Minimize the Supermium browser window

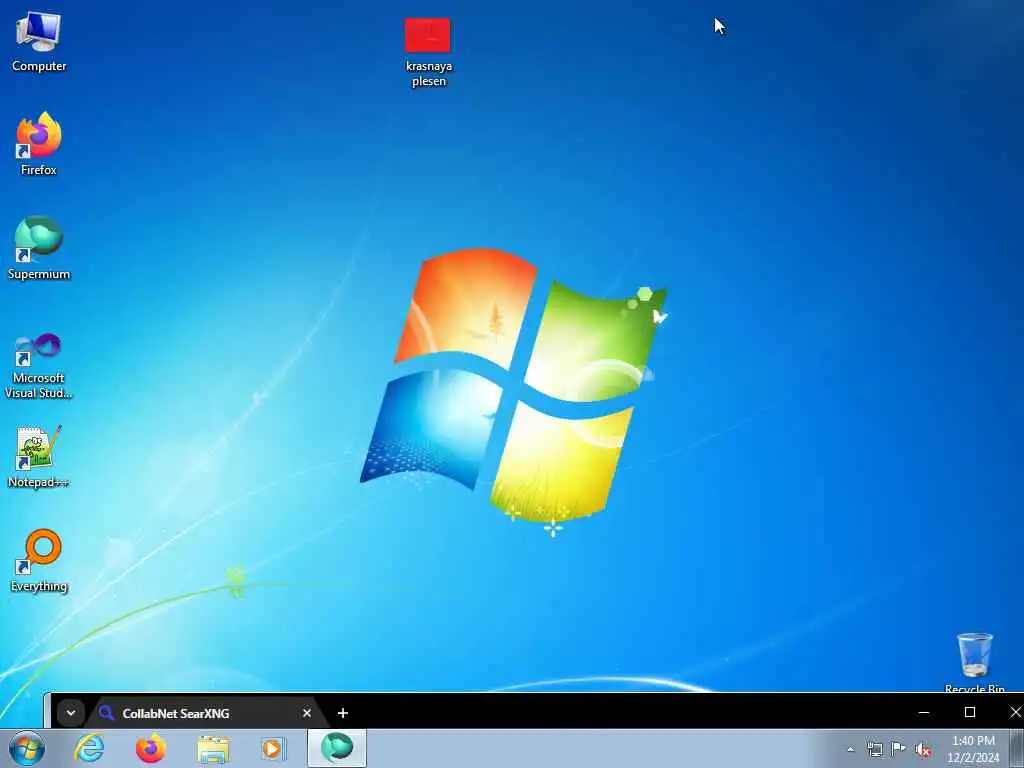923,712
